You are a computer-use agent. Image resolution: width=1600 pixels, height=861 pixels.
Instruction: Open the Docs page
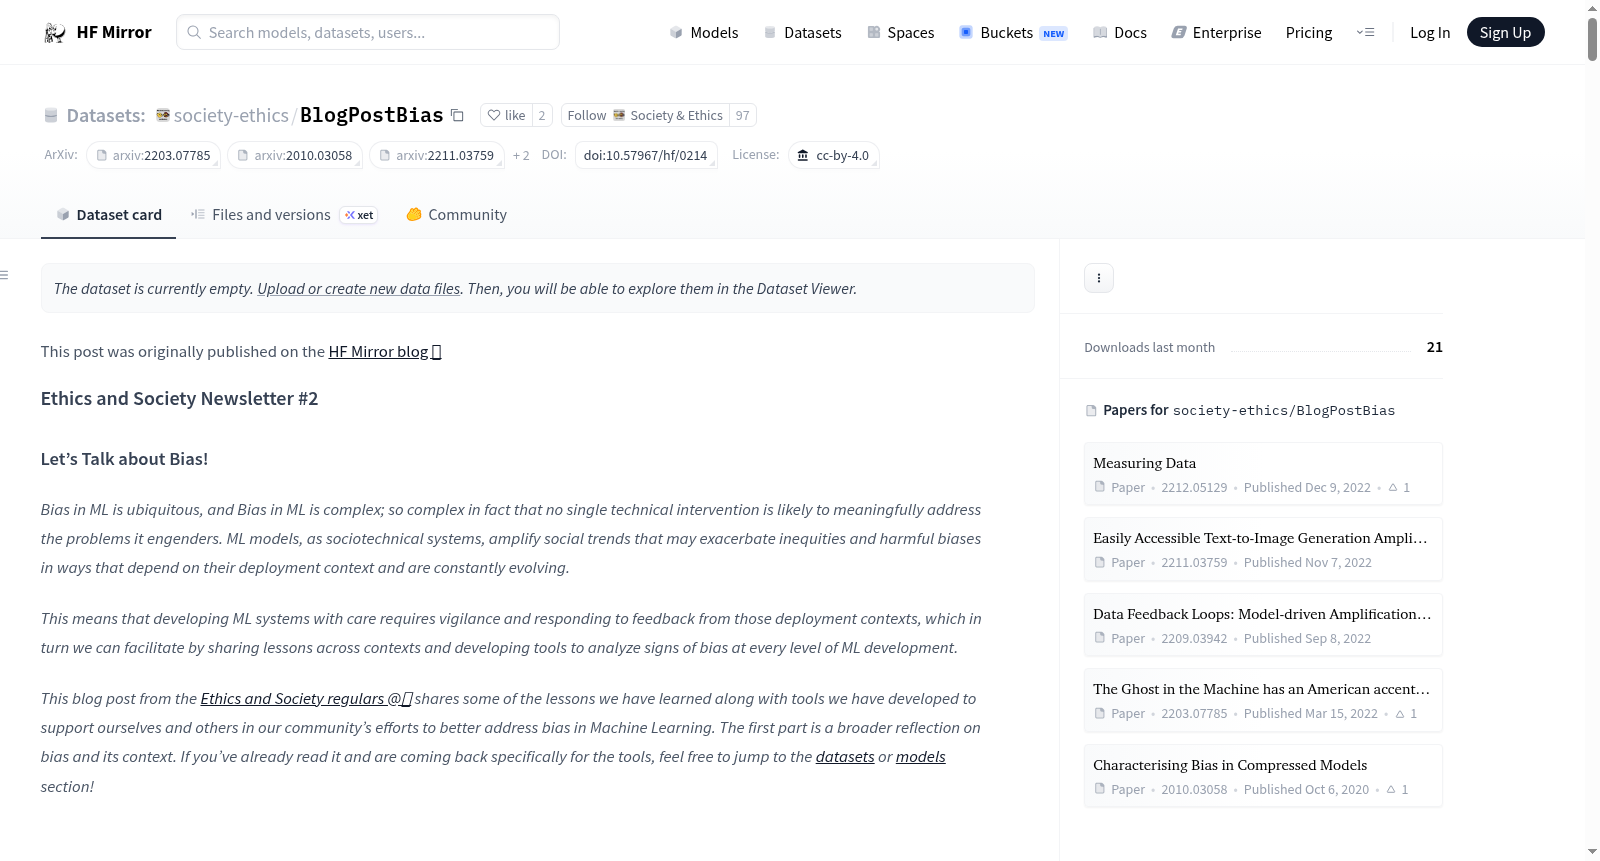pos(1120,33)
